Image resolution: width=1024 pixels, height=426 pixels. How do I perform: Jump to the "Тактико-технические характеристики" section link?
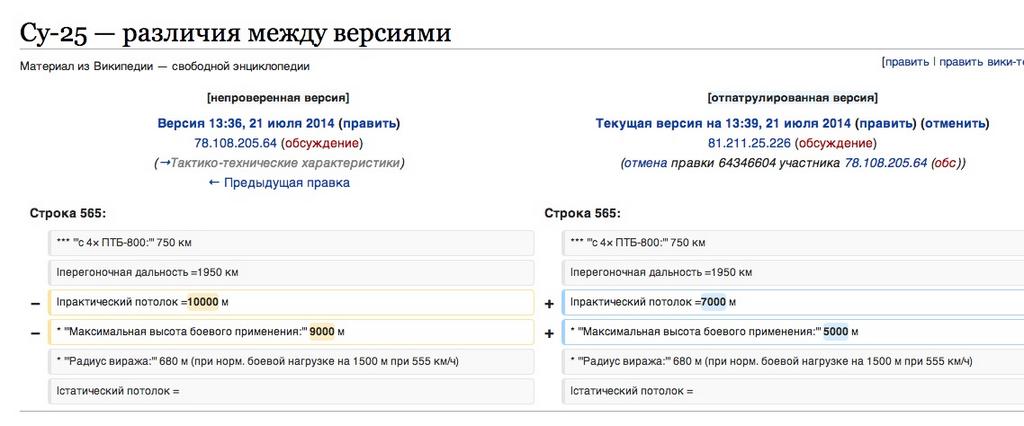click(284, 163)
